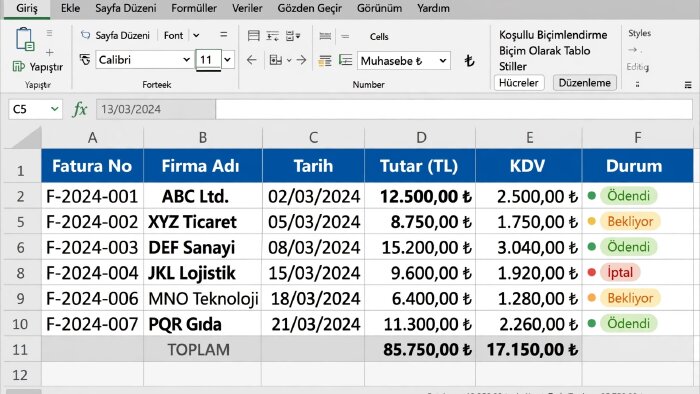This screenshot has height=394, width=700.
Task: Select the total 17.150,00 ₺ cell
Action: click(x=529, y=349)
